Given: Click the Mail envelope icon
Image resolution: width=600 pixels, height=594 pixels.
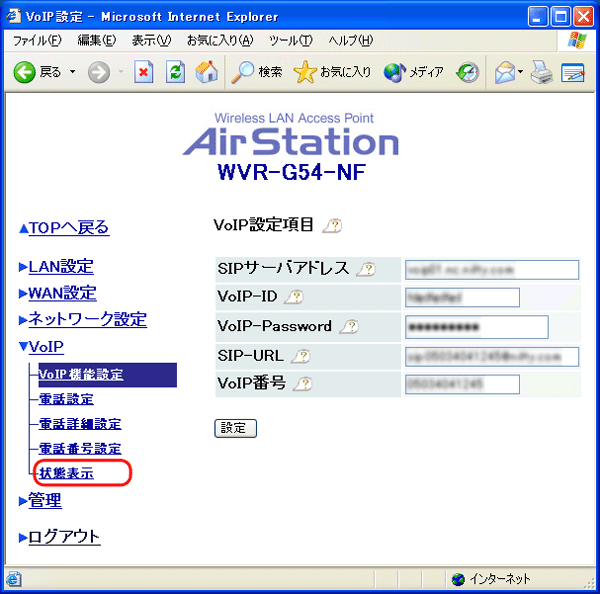Looking at the screenshot, I should pyautogui.click(x=505, y=72).
